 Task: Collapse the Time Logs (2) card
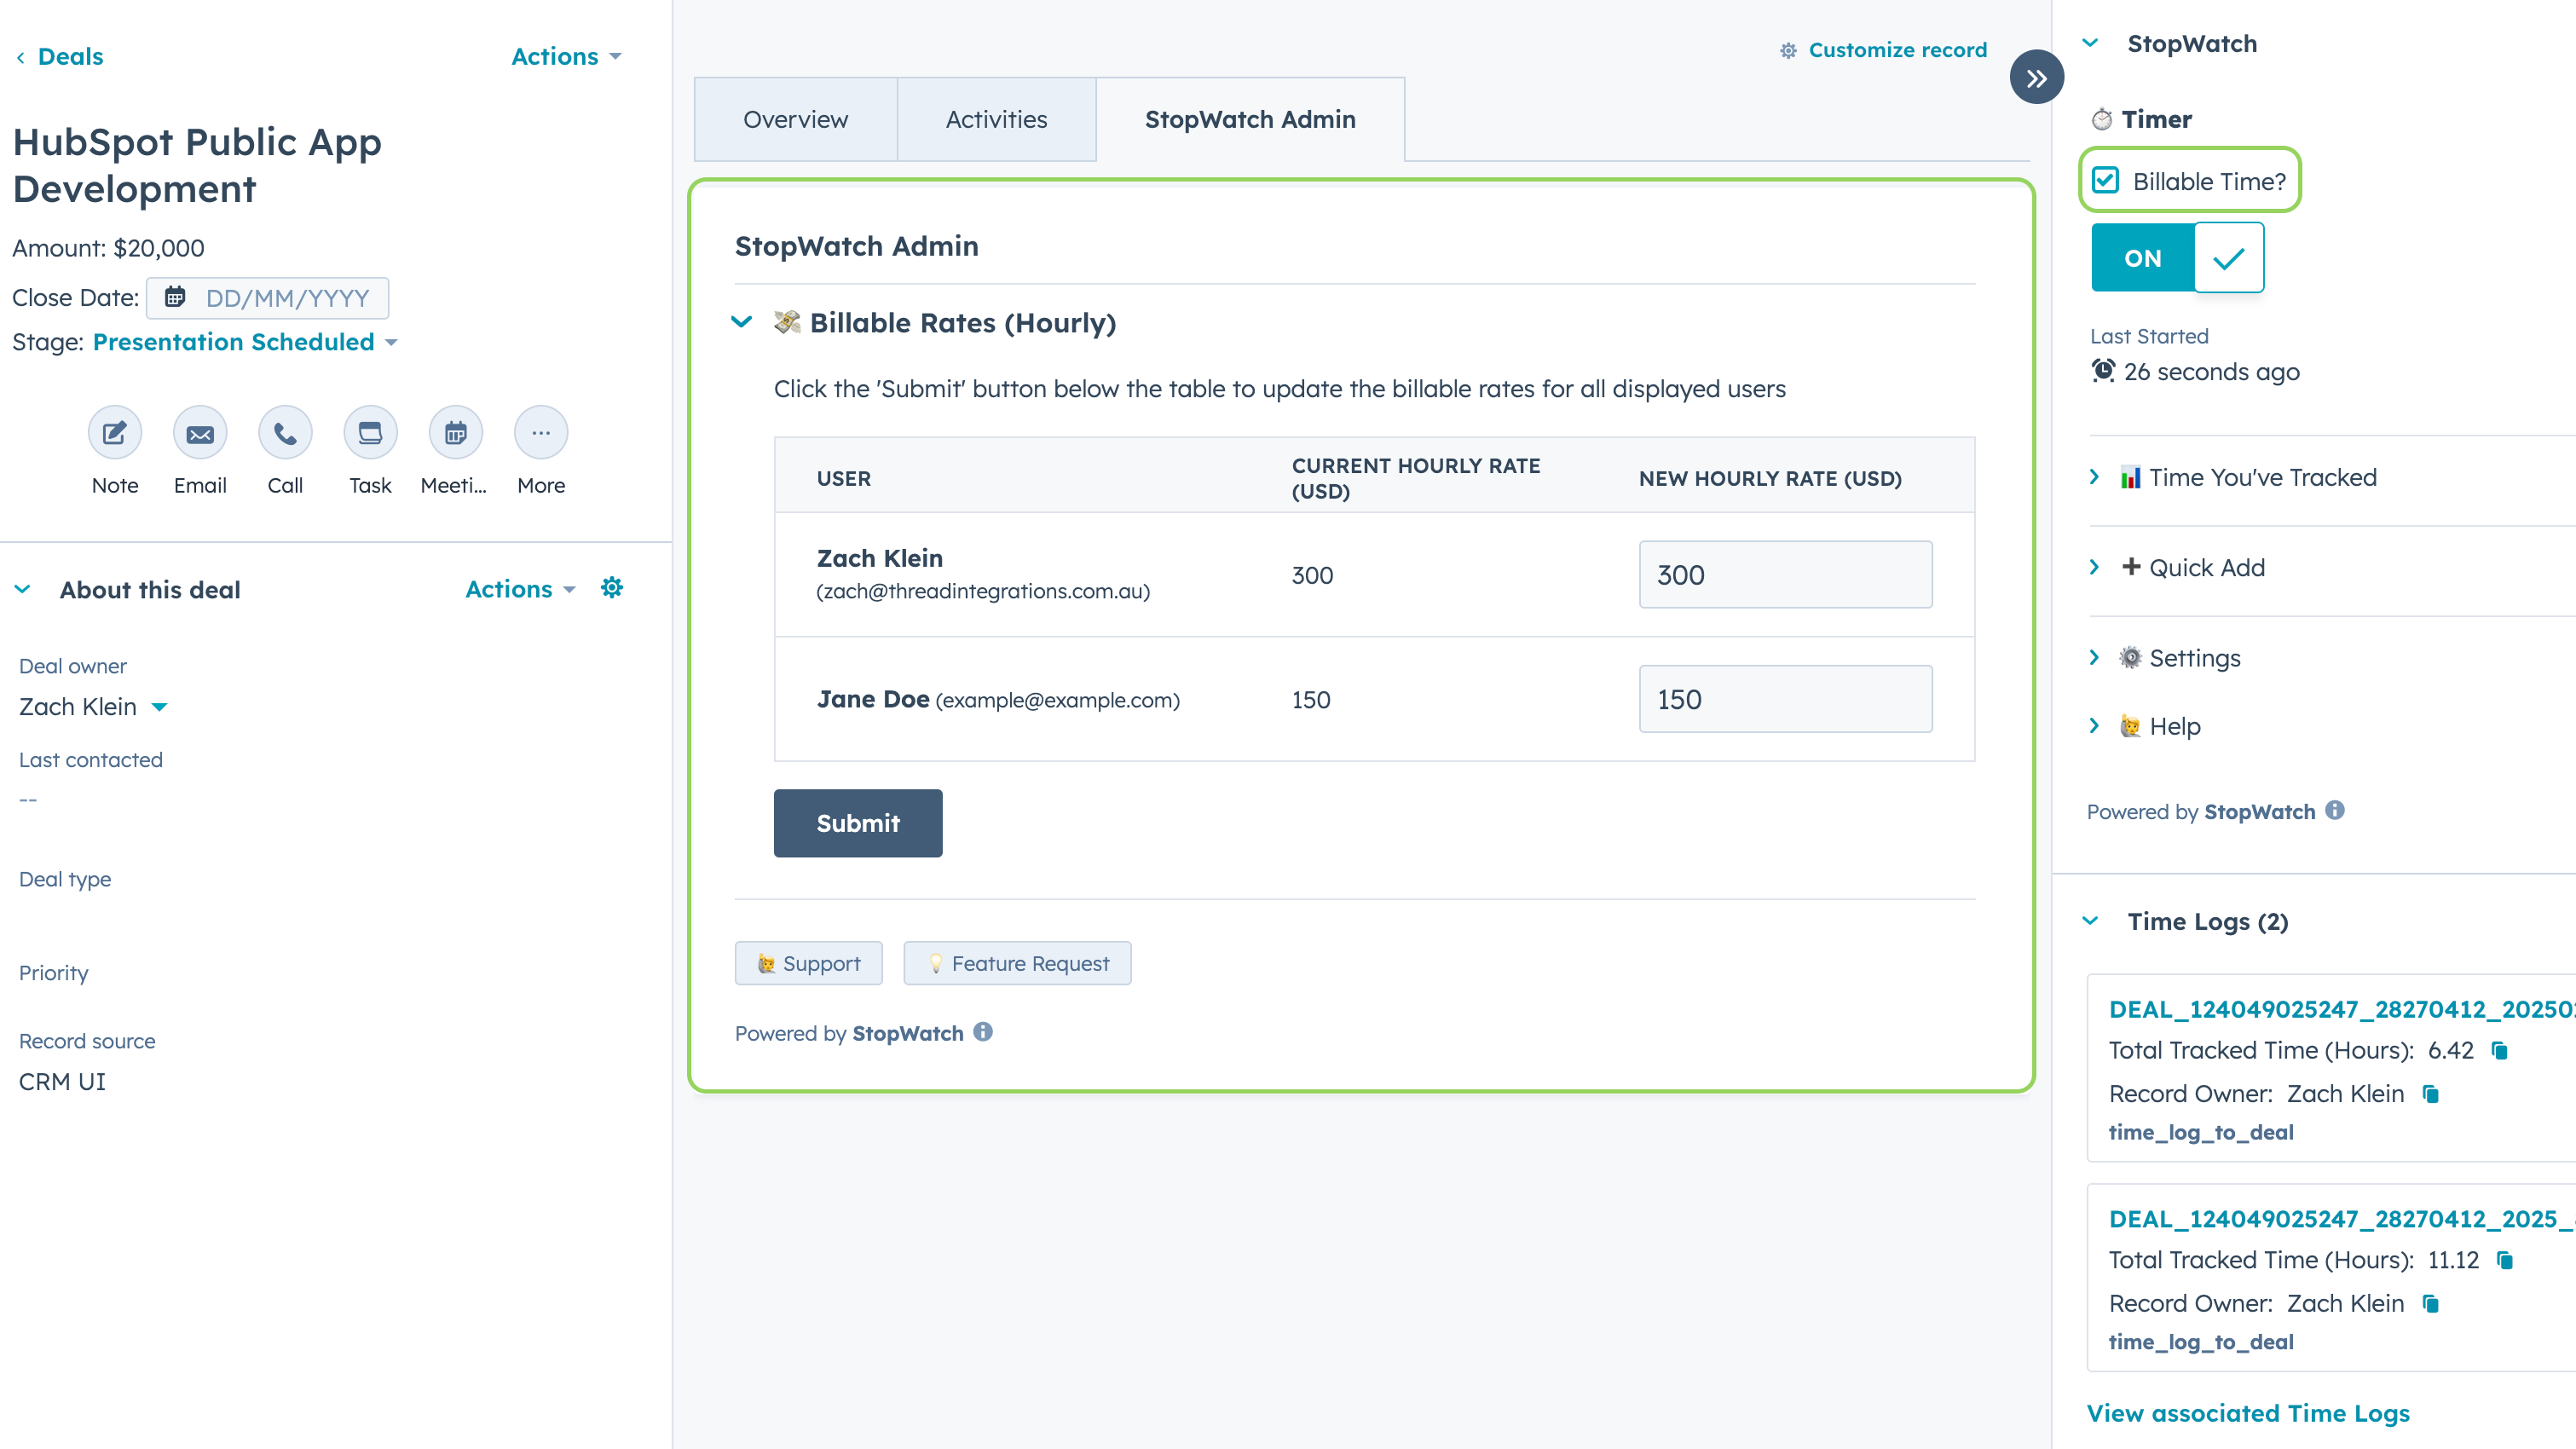point(2090,921)
